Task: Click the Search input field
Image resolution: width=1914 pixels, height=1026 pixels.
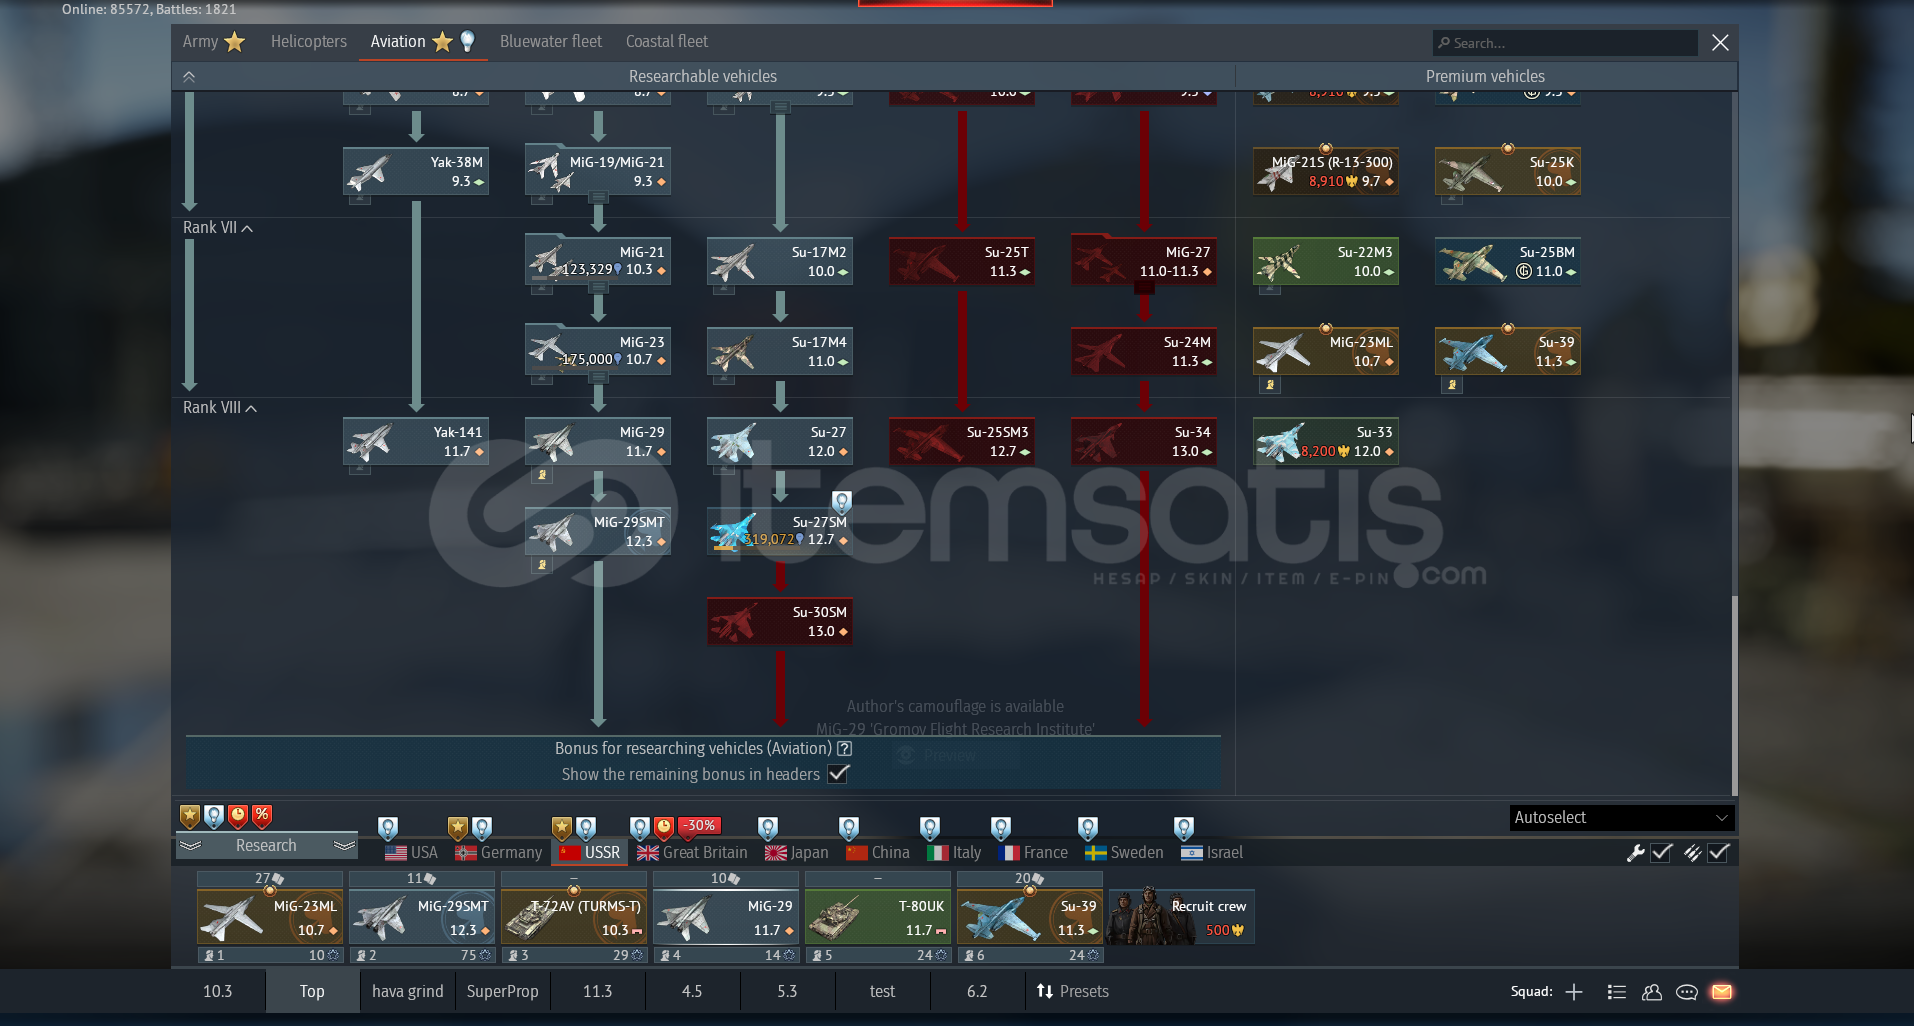Action: click(1566, 43)
